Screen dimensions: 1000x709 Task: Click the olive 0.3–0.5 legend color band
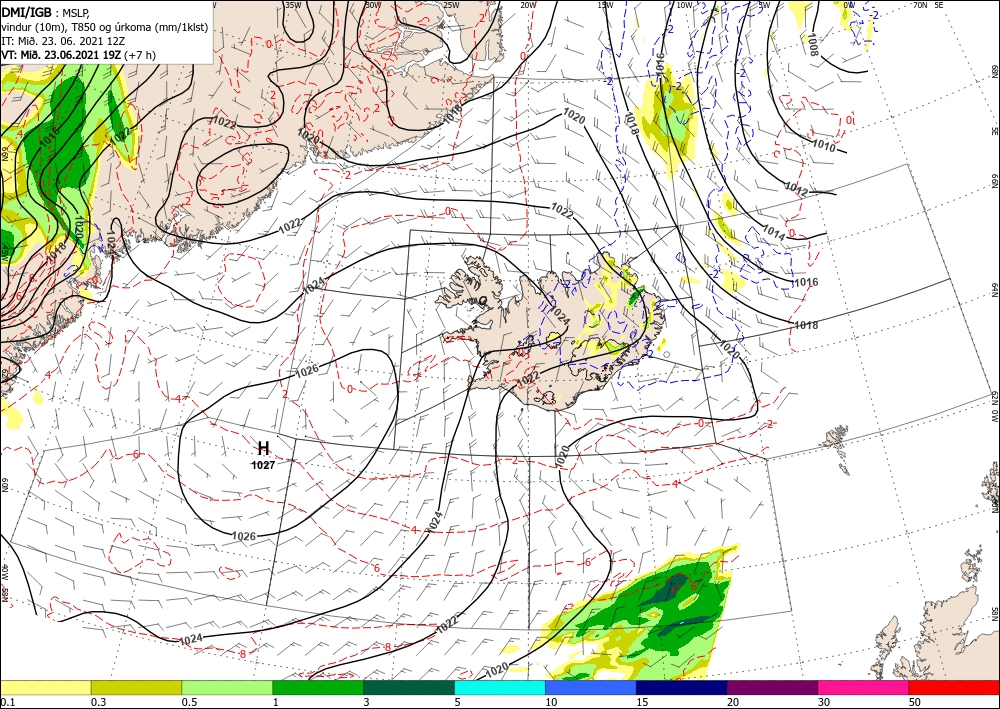click(x=136, y=687)
